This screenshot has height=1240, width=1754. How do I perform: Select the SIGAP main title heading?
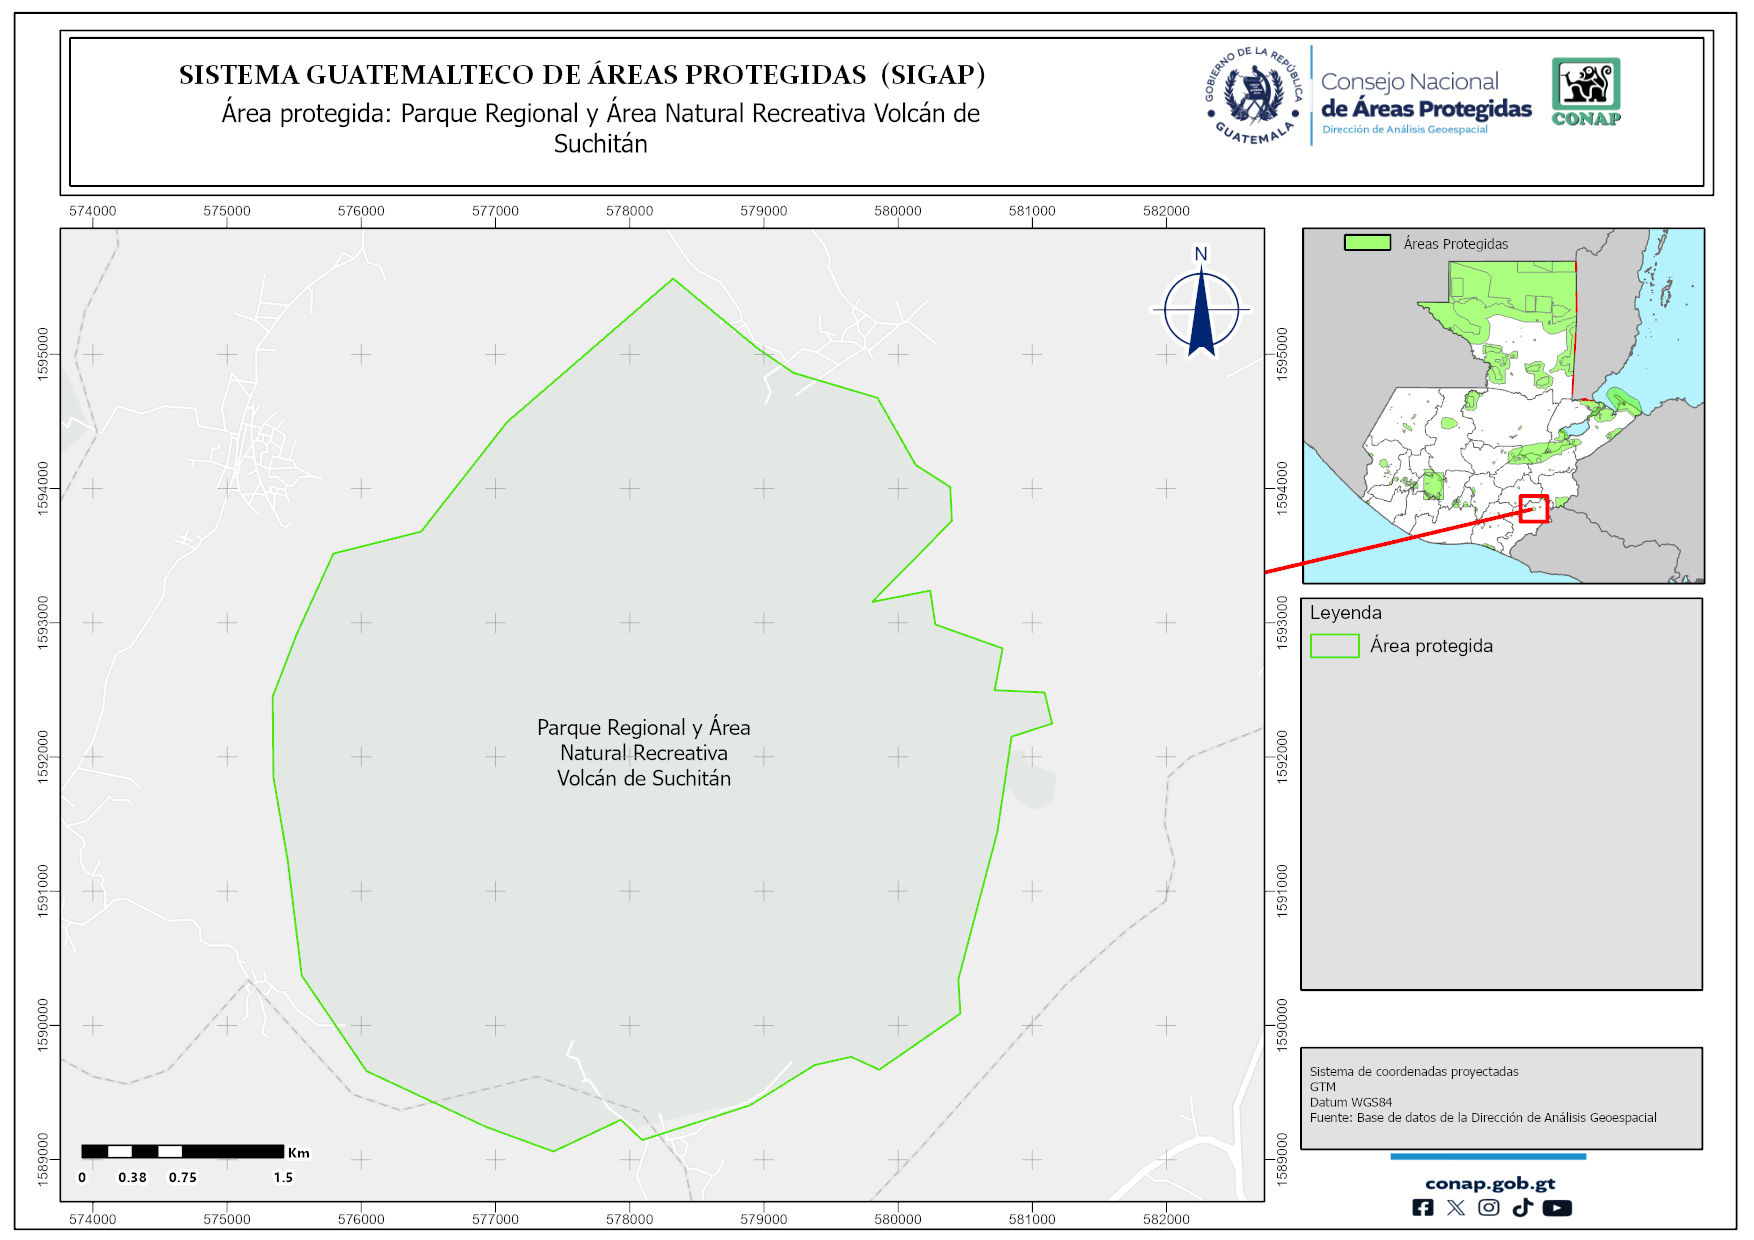582,75
